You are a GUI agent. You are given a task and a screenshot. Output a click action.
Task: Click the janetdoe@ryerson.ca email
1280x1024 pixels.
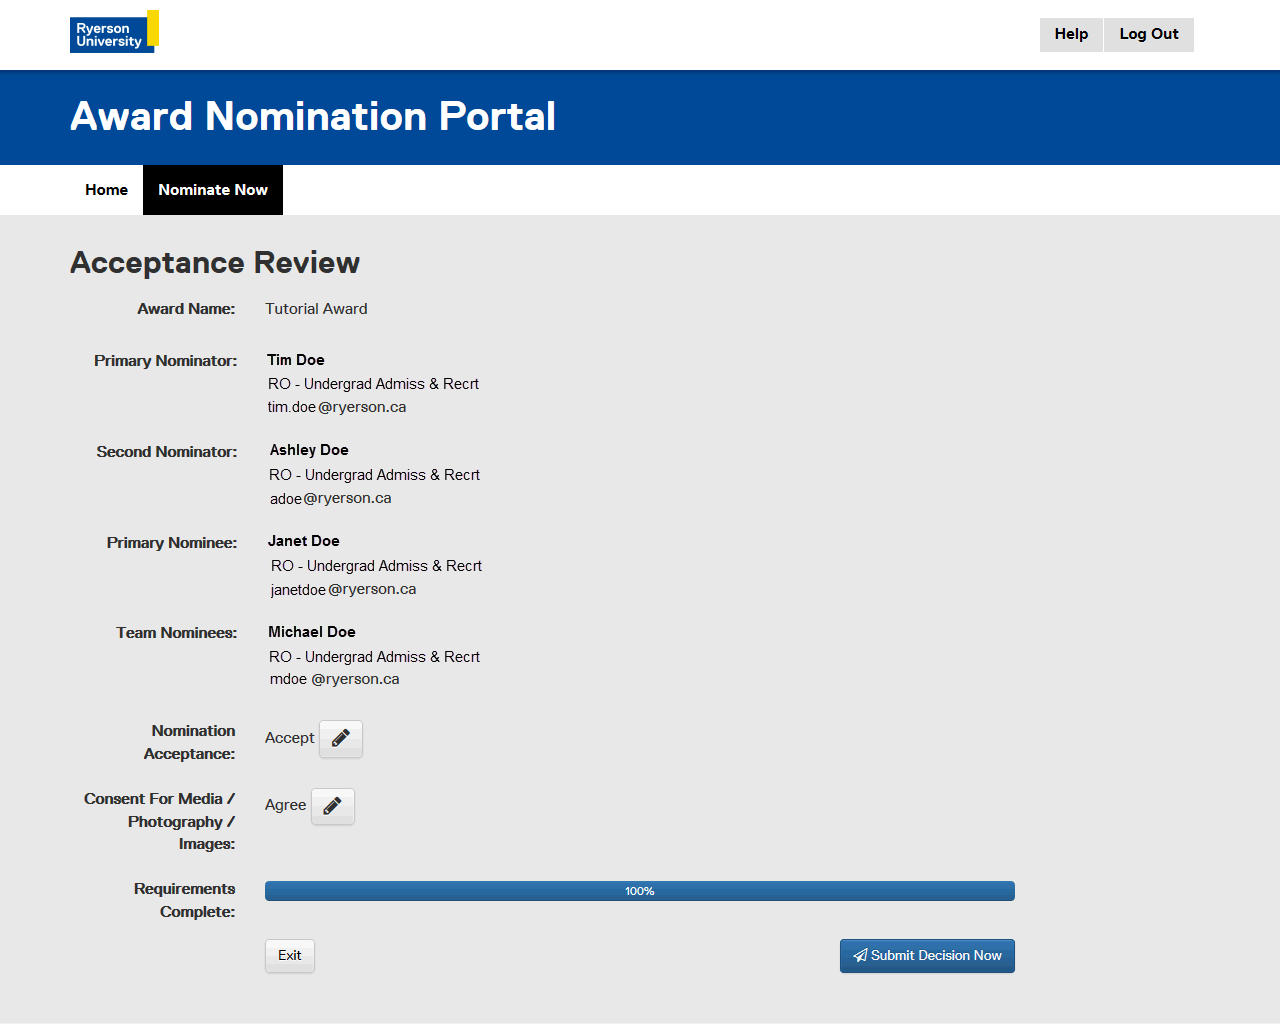pyautogui.click(x=343, y=589)
